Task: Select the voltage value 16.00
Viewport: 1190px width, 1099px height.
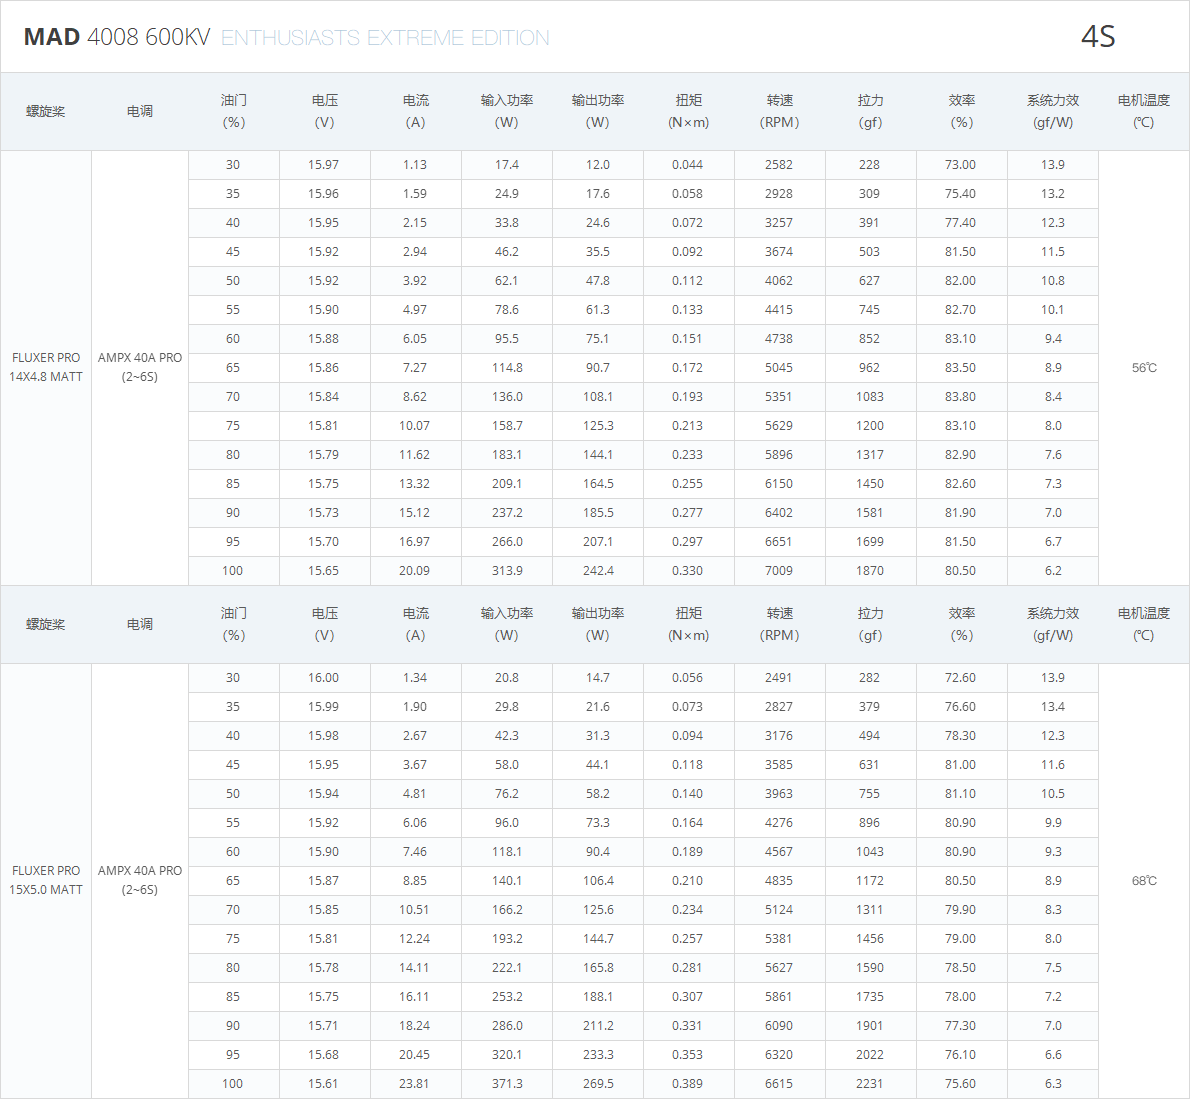Action: tap(323, 678)
